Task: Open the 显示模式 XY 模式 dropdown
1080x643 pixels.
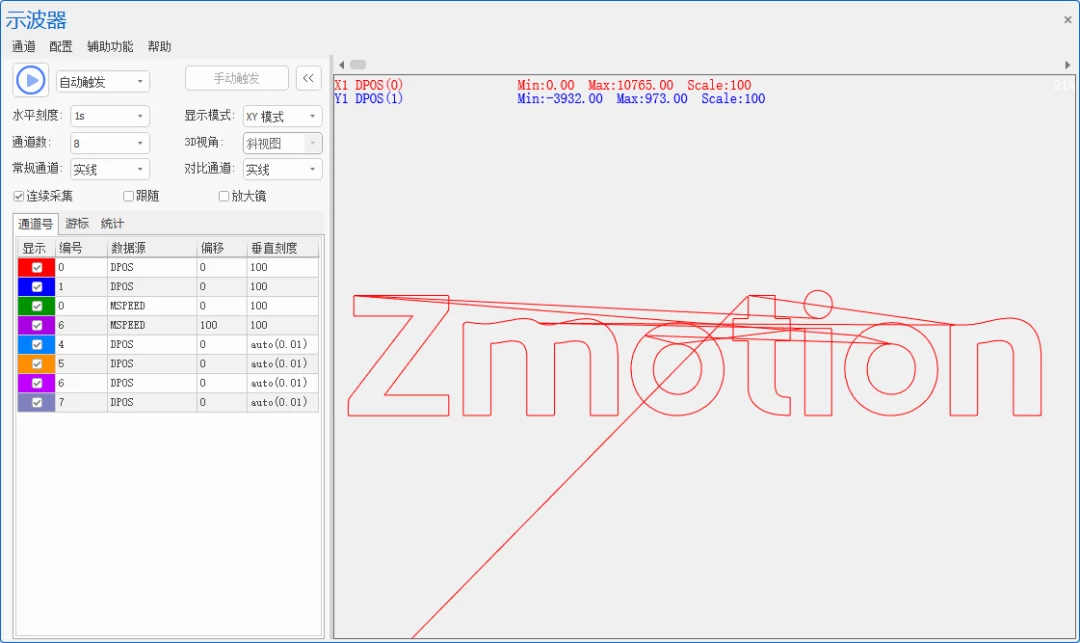Action: pos(282,116)
